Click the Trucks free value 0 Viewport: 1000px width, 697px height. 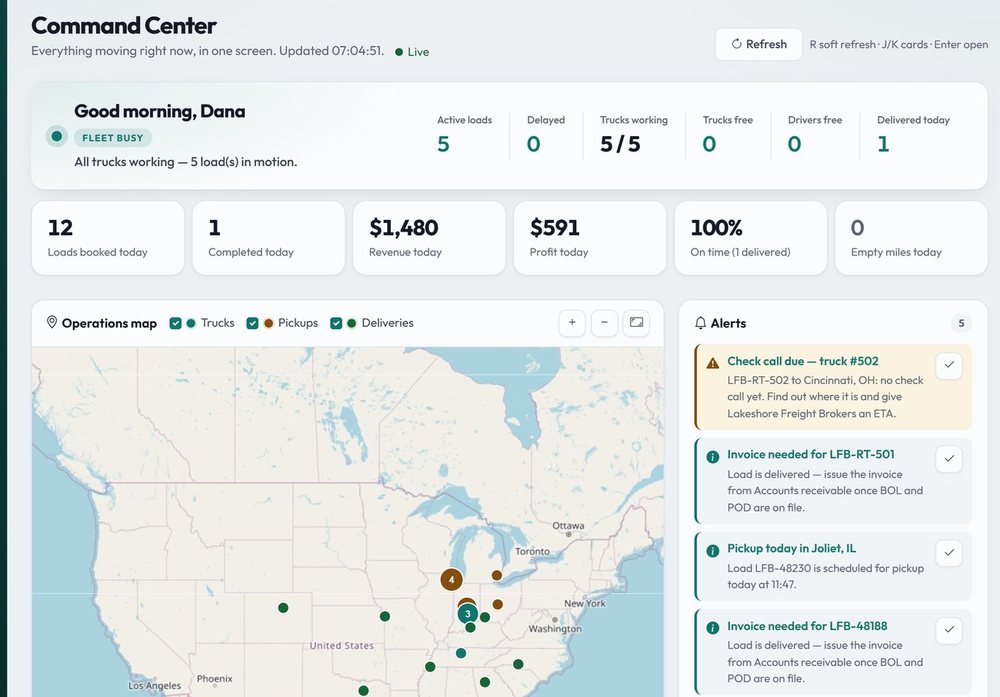pos(709,145)
